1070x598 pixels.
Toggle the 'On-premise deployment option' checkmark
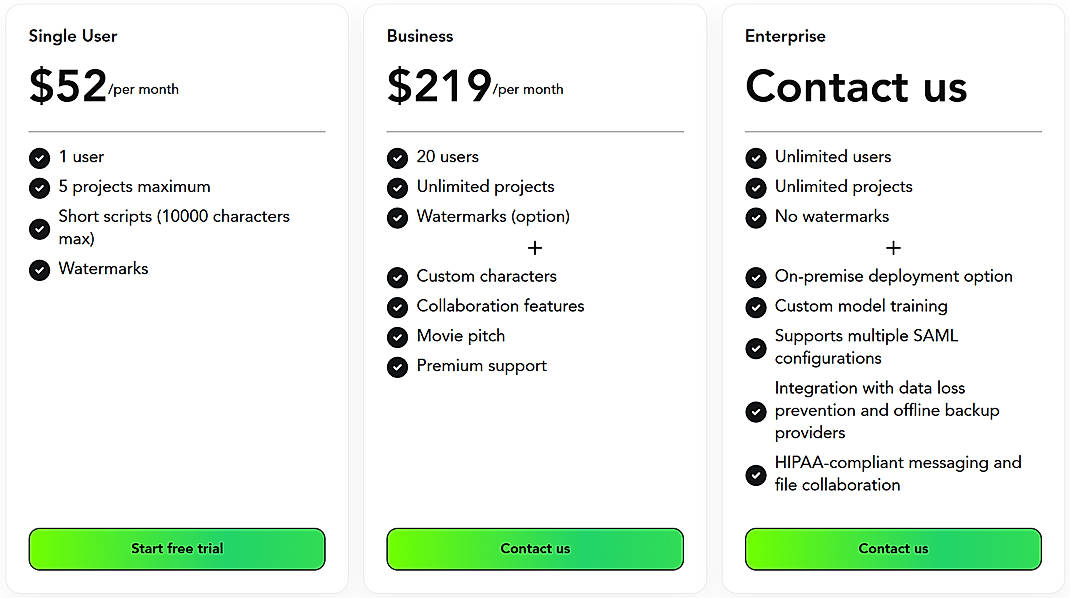pyautogui.click(x=756, y=277)
